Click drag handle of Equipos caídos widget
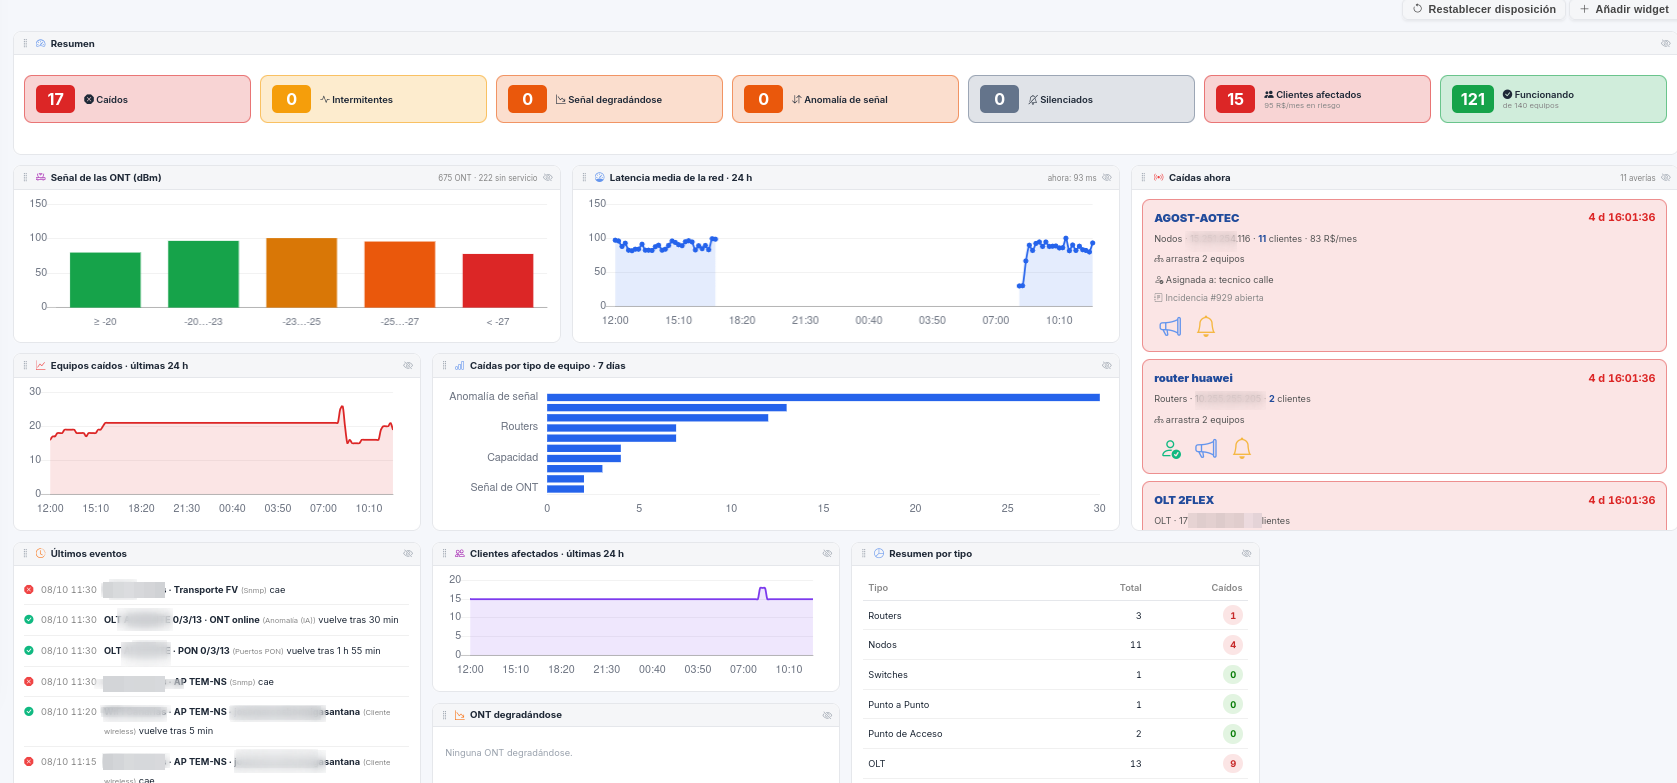The height and width of the screenshot is (783, 1677). tap(25, 366)
